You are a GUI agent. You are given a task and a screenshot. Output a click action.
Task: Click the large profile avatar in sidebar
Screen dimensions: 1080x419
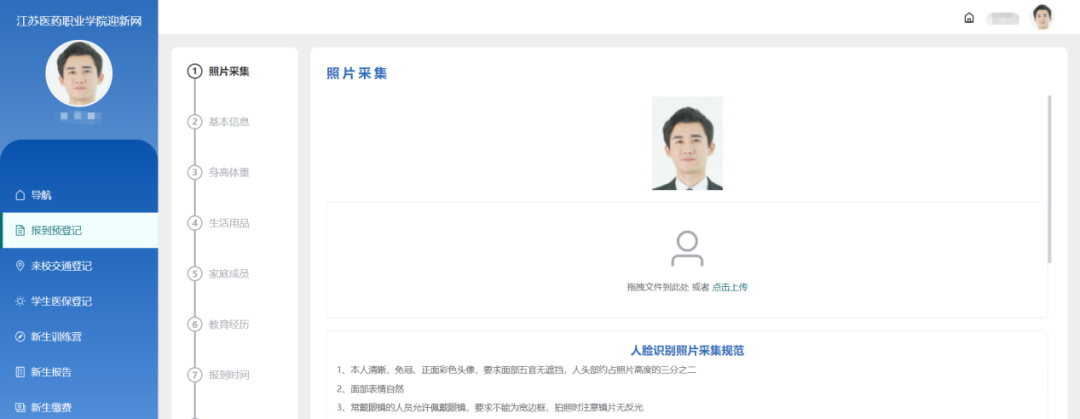click(79, 73)
